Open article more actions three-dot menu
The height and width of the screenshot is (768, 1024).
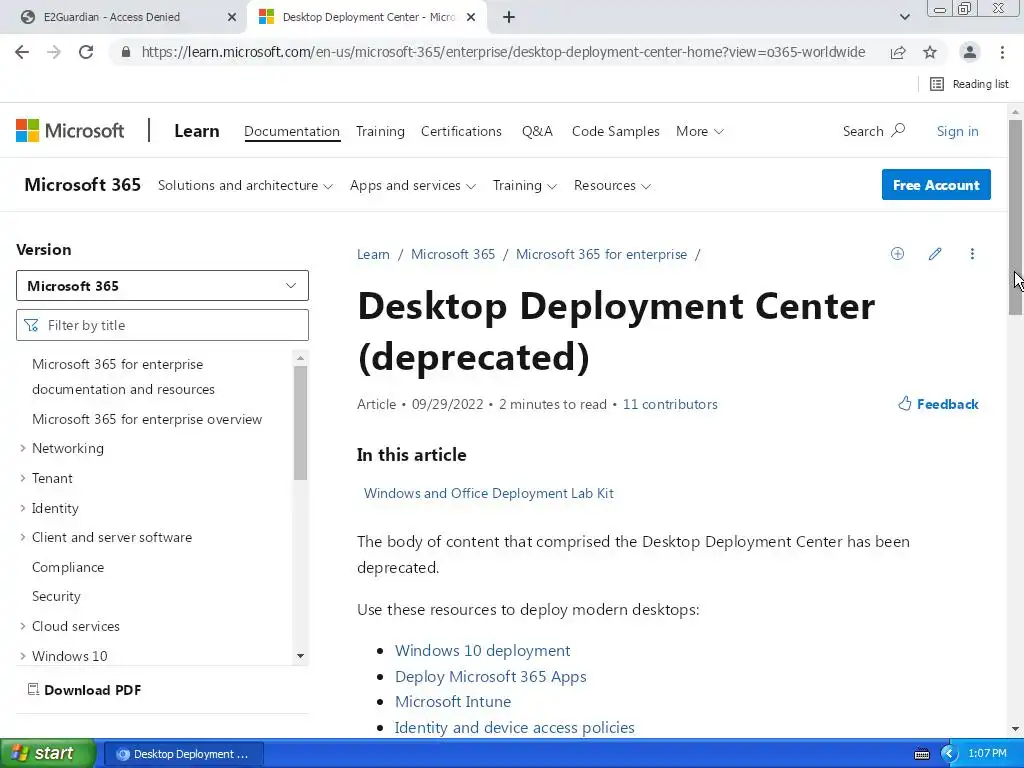[x=972, y=254]
